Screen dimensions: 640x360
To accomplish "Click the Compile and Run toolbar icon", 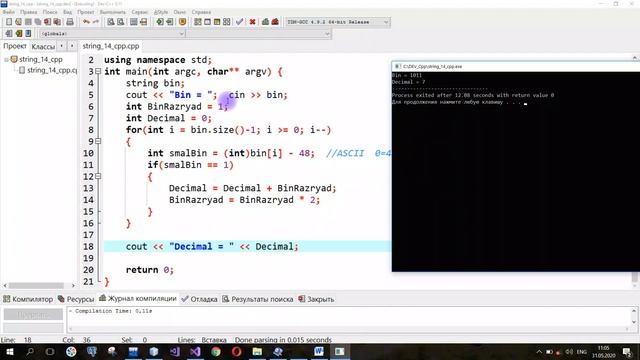I will [217, 22].
